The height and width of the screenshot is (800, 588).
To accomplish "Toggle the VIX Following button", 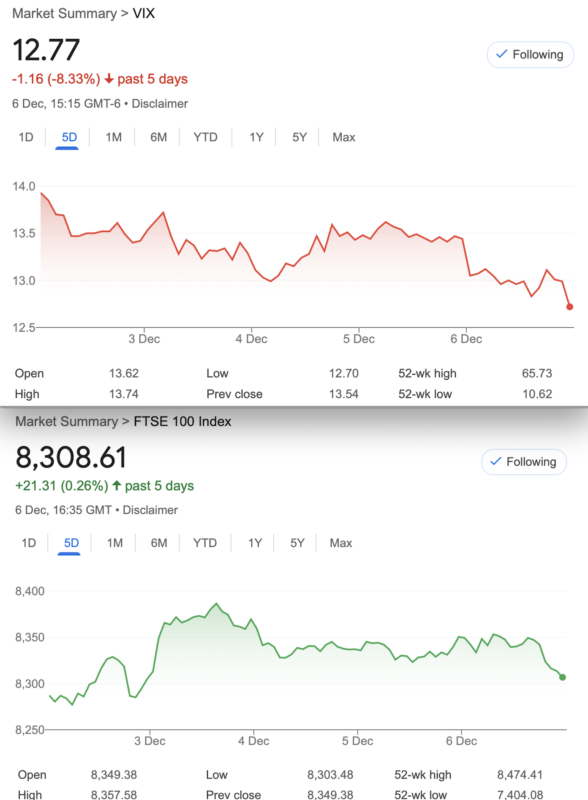I will pyautogui.click(x=530, y=55).
